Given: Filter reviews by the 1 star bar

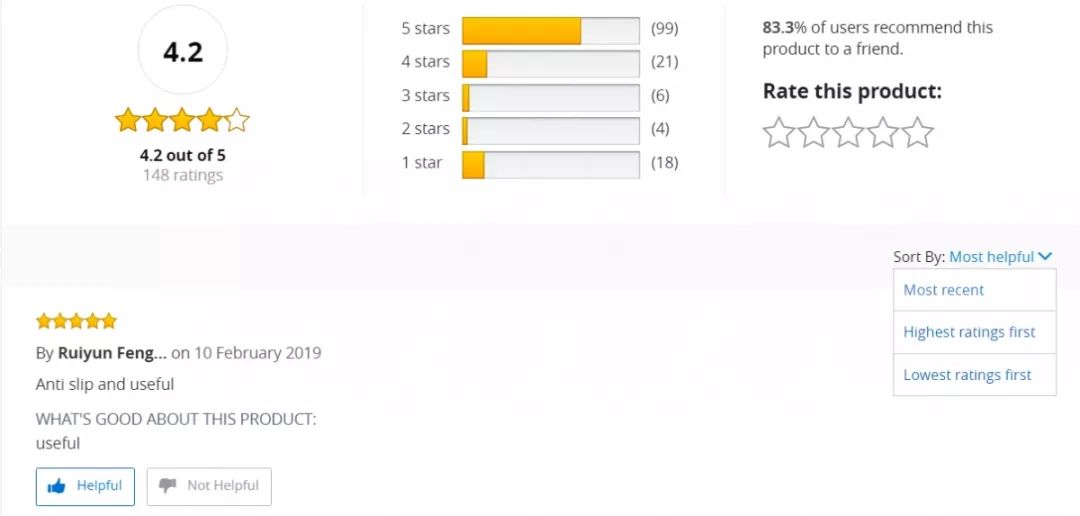Looking at the screenshot, I should tap(550, 165).
